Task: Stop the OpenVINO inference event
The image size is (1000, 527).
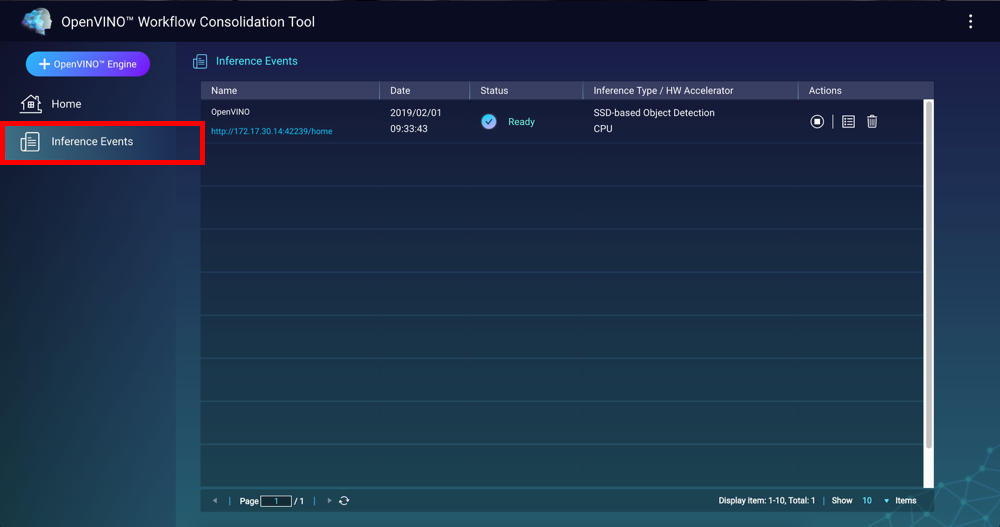Action: coord(817,122)
